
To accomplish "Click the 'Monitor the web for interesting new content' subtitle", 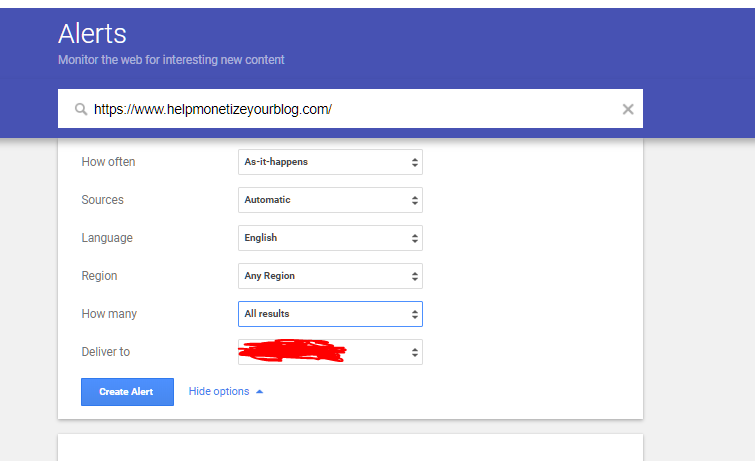I will (171, 60).
